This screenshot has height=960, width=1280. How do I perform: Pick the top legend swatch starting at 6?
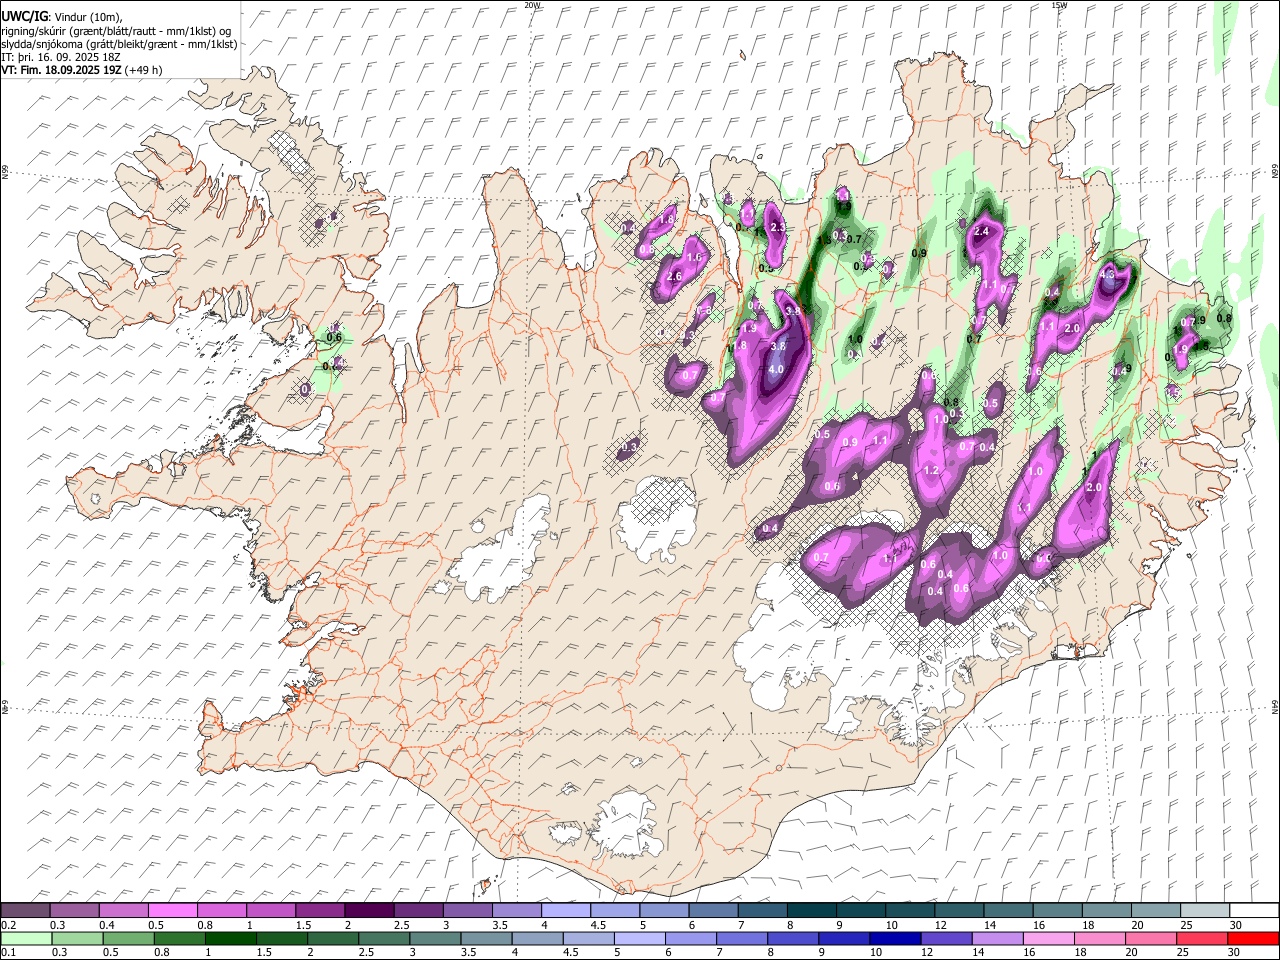(711, 911)
